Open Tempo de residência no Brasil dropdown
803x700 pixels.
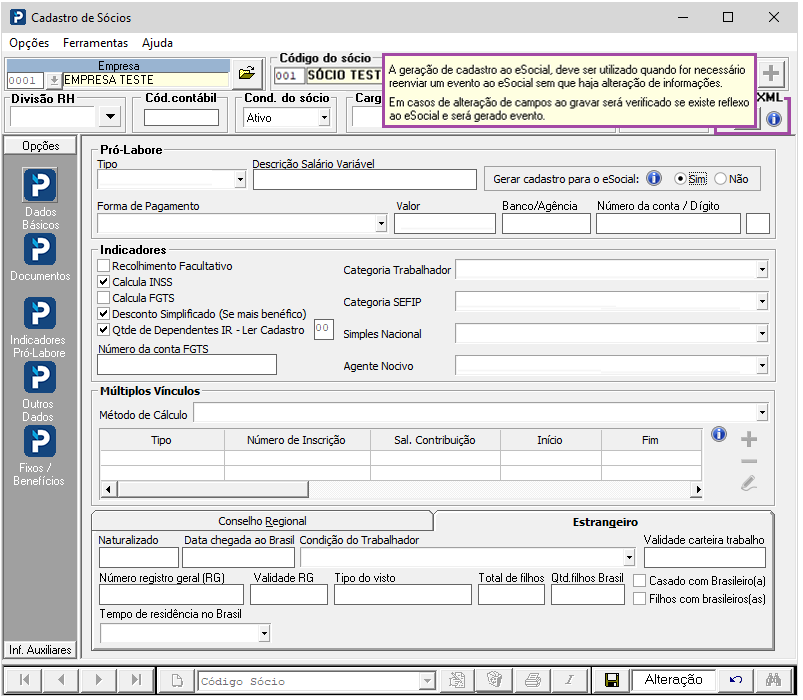click(264, 633)
